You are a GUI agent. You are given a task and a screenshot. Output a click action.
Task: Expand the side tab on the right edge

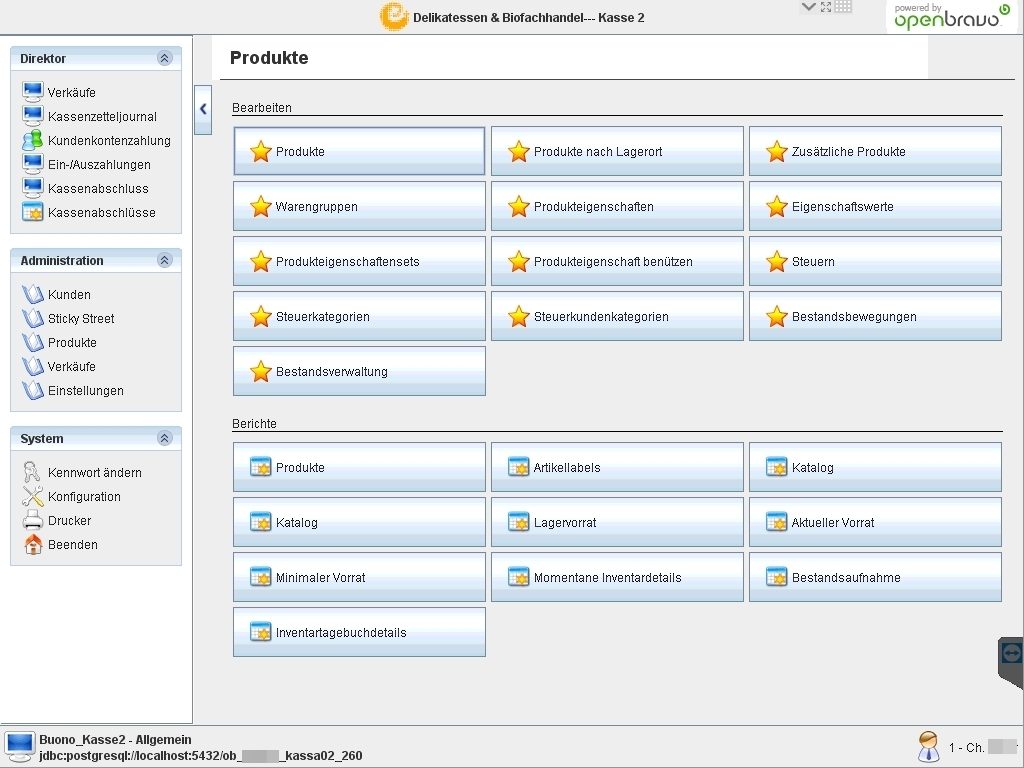click(1011, 661)
